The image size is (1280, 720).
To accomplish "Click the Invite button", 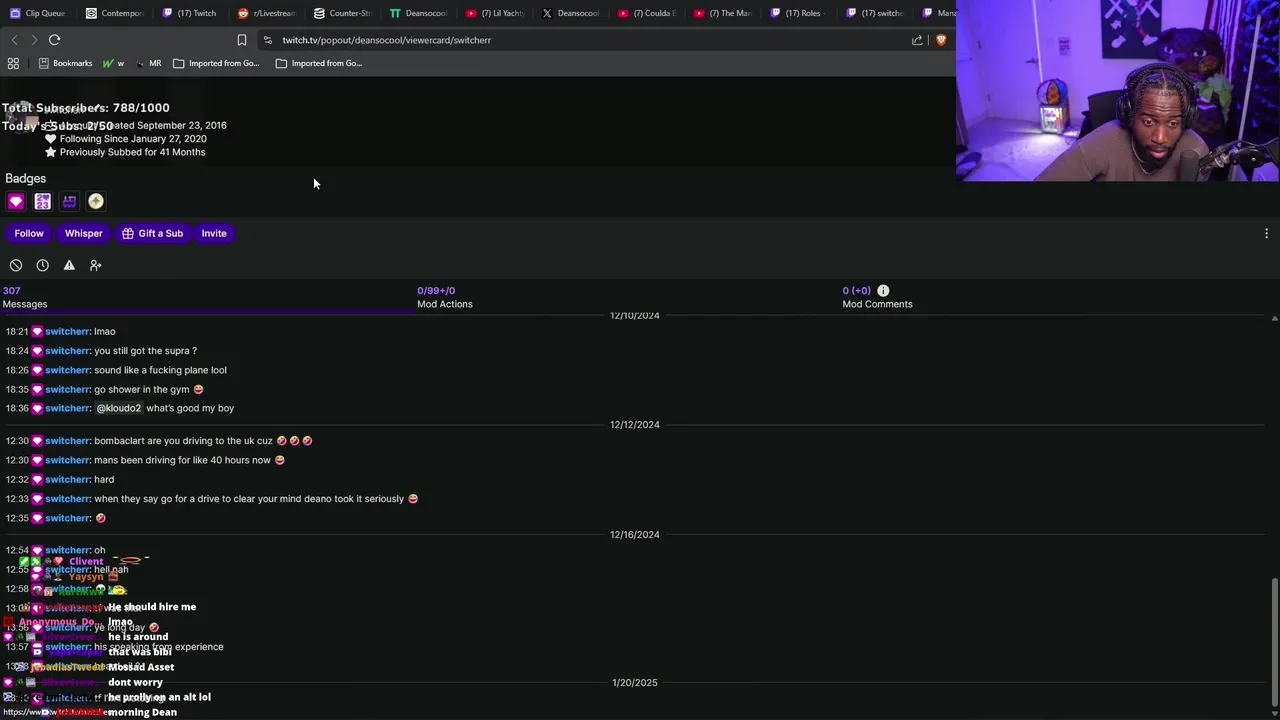I will [x=214, y=233].
